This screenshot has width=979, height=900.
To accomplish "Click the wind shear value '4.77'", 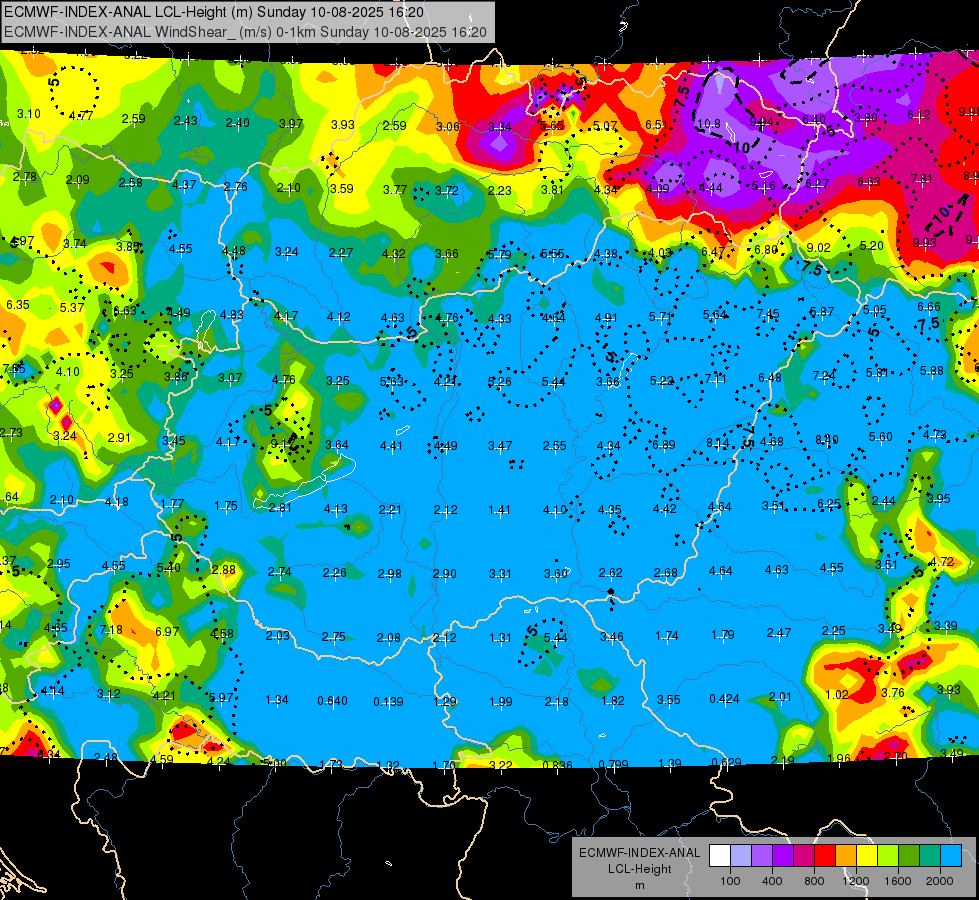I will click(x=81, y=116).
